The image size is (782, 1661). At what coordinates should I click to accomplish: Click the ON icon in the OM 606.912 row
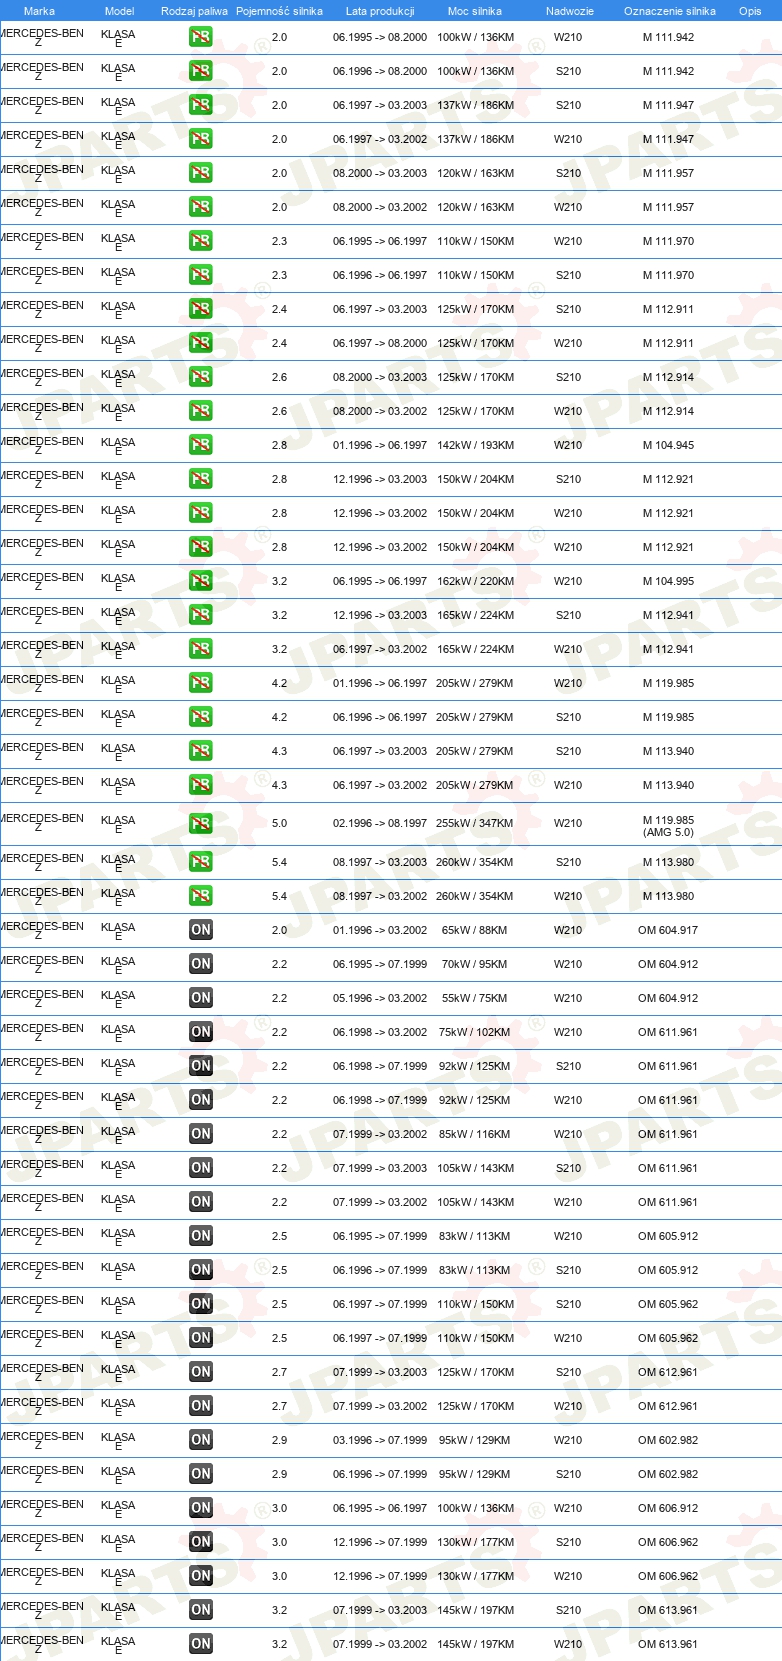[201, 1508]
